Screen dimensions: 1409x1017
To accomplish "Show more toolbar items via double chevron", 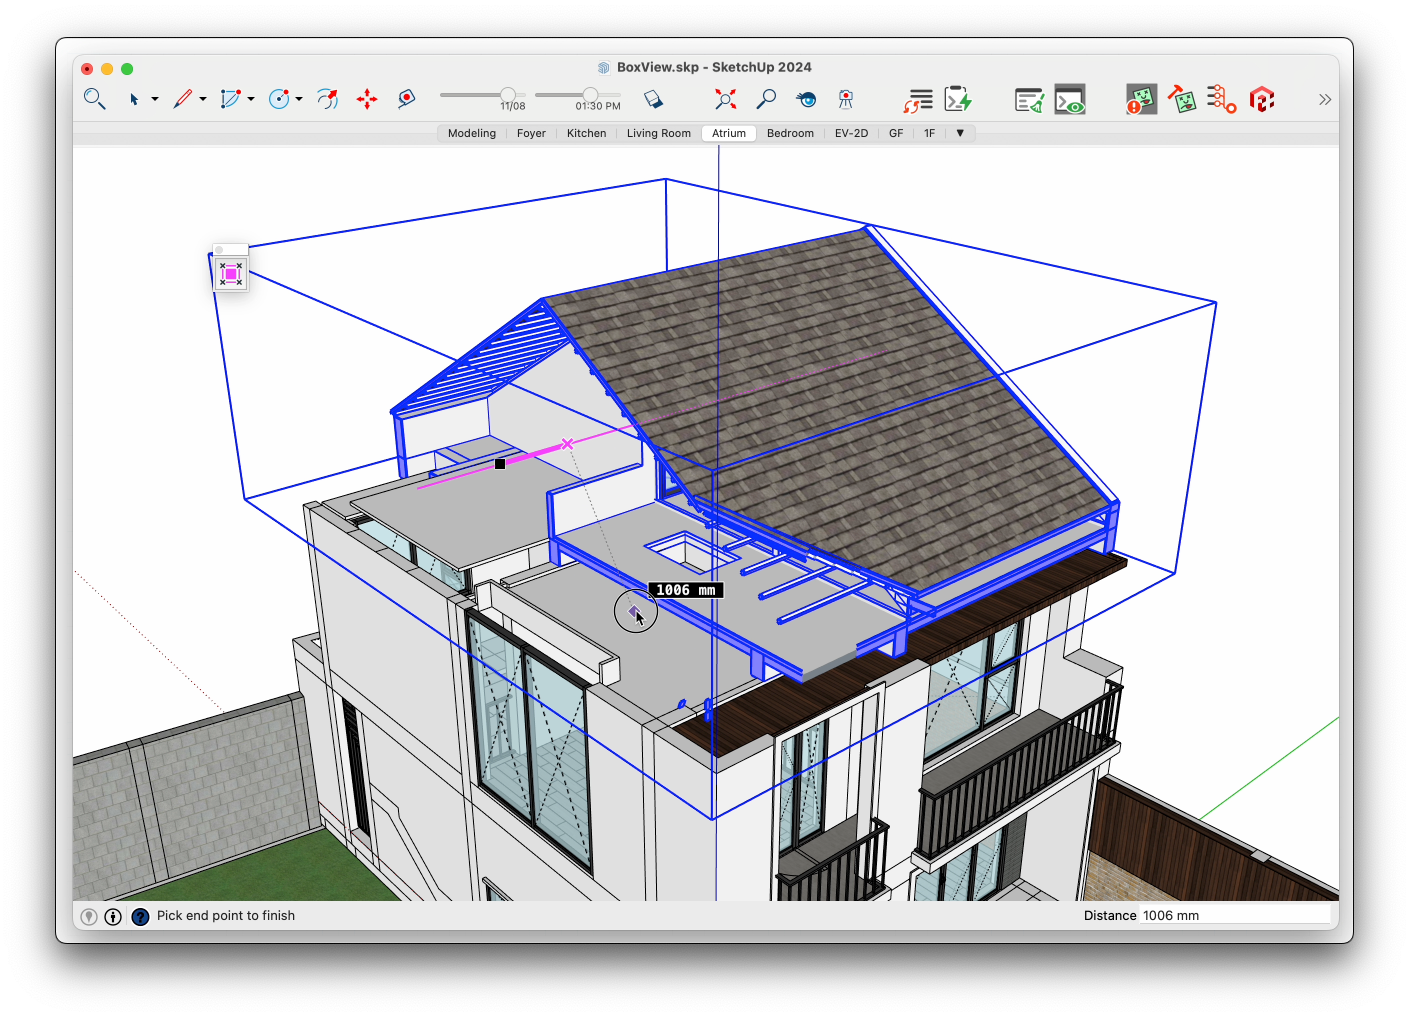I will pyautogui.click(x=1325, y=99).
